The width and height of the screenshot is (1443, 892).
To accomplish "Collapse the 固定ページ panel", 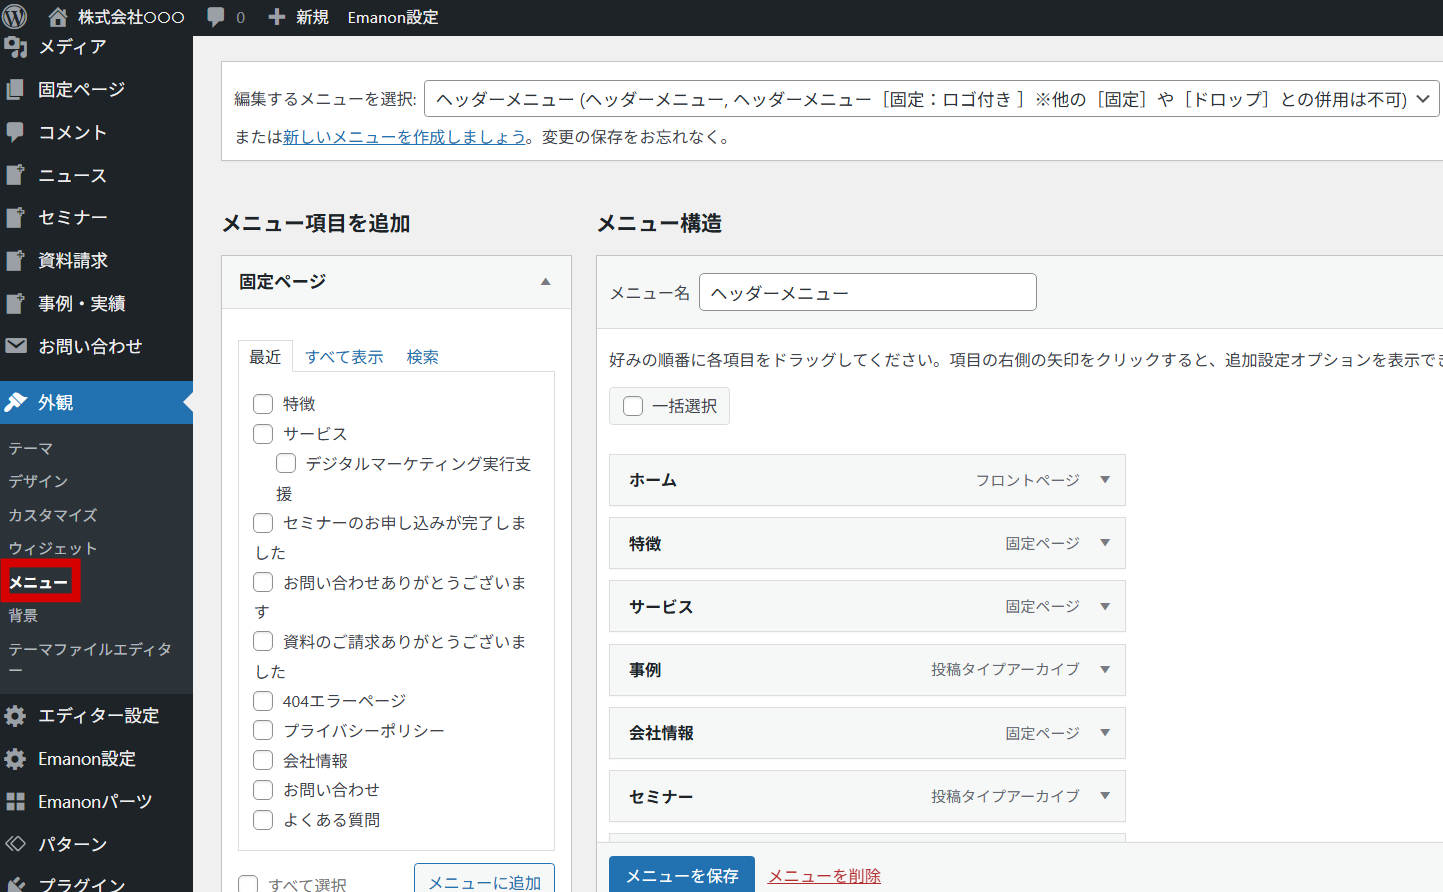I will click(x=545, y=282).
